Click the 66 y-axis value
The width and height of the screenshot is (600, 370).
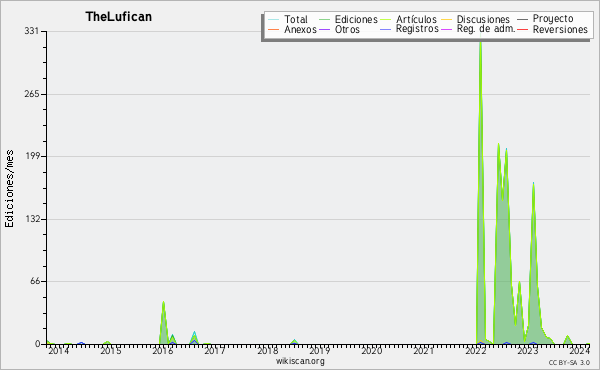(35, 281)
